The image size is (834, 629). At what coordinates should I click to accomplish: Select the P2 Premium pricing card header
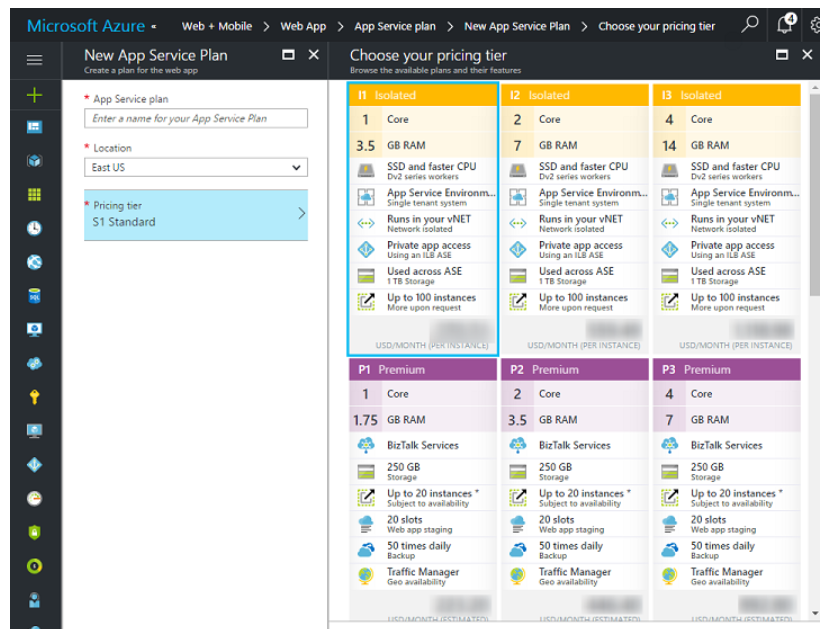pos(575,370)
